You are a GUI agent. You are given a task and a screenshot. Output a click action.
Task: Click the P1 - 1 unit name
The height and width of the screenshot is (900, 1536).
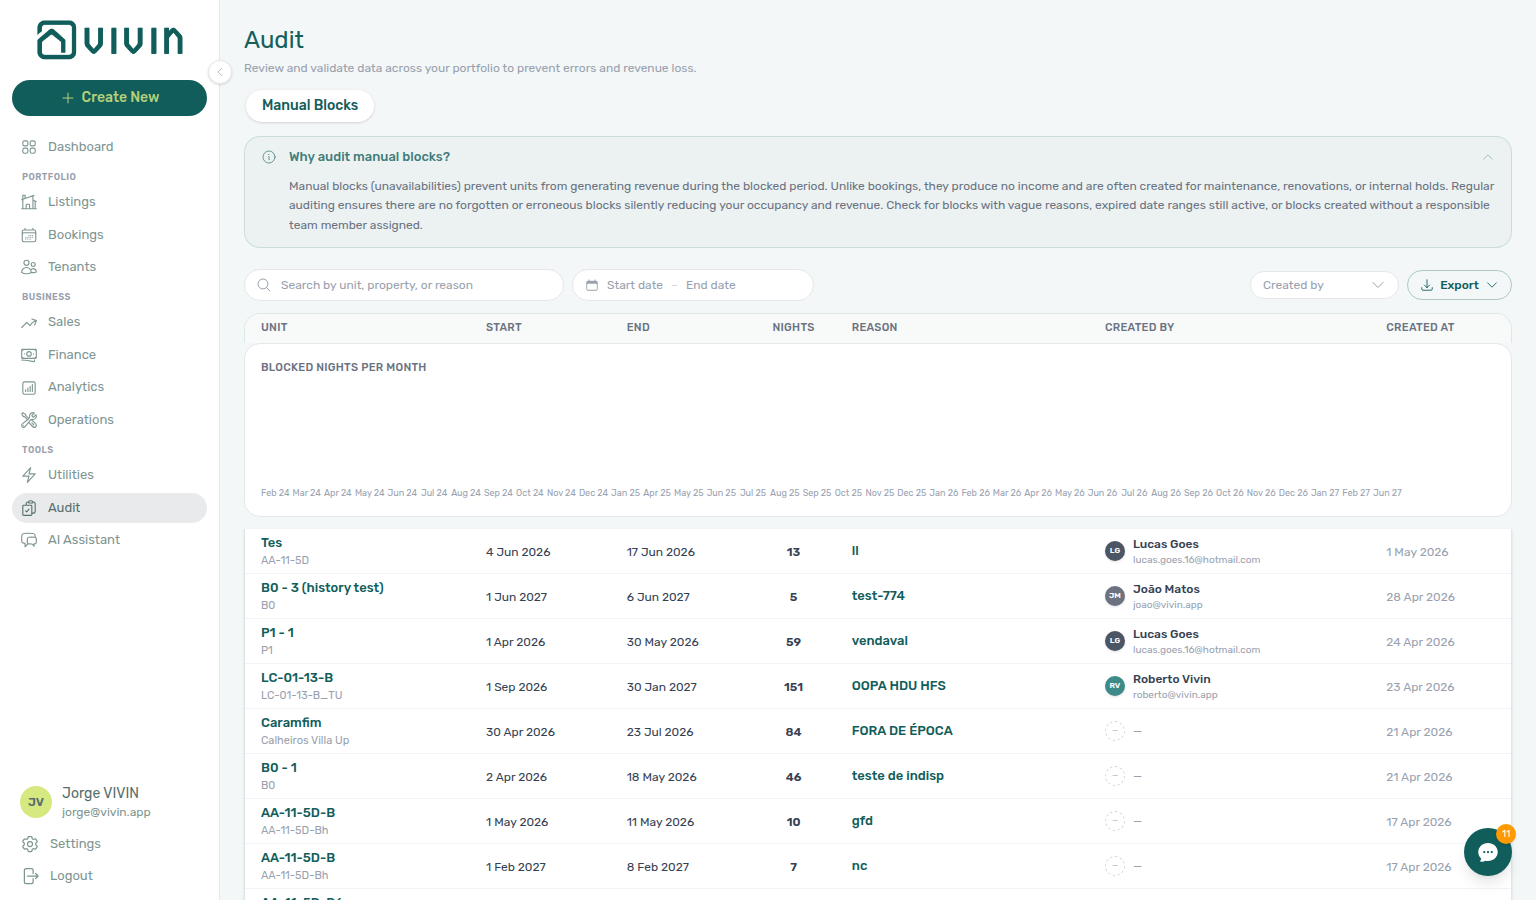(x=278, y=633)
